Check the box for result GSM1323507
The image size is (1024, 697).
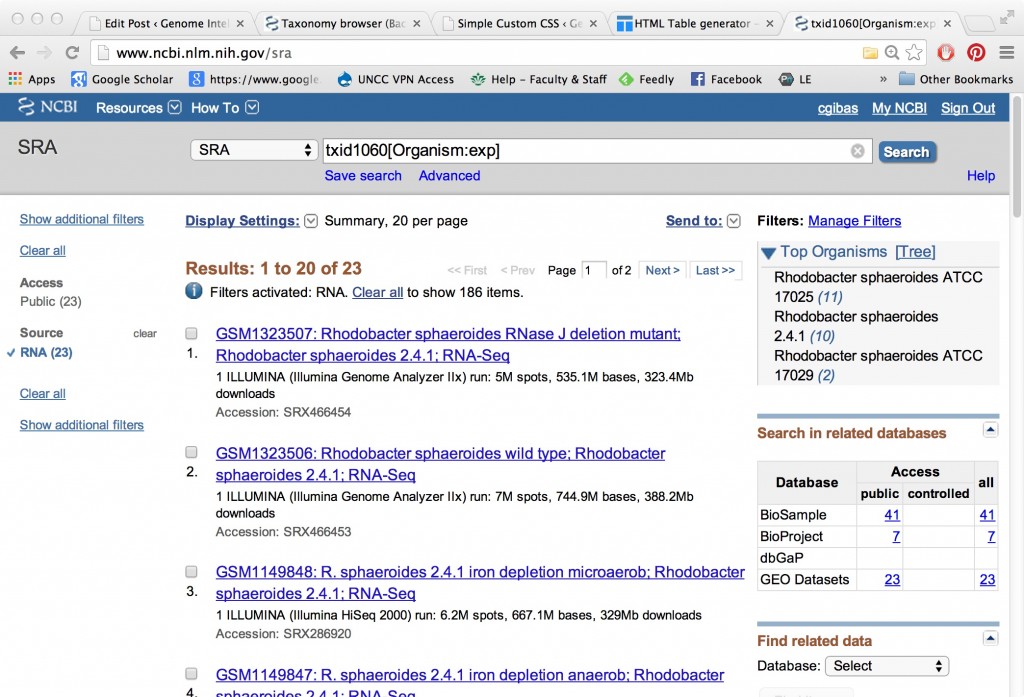point(192,334)
